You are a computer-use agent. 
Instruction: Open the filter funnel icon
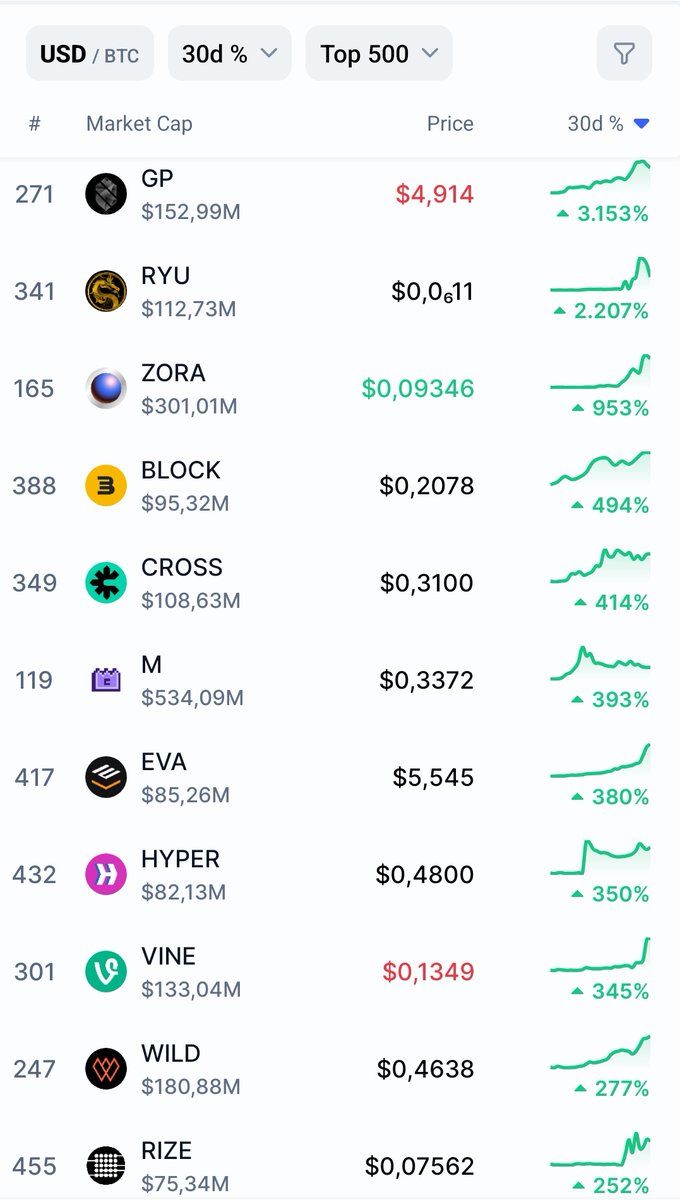click(624, 53)
